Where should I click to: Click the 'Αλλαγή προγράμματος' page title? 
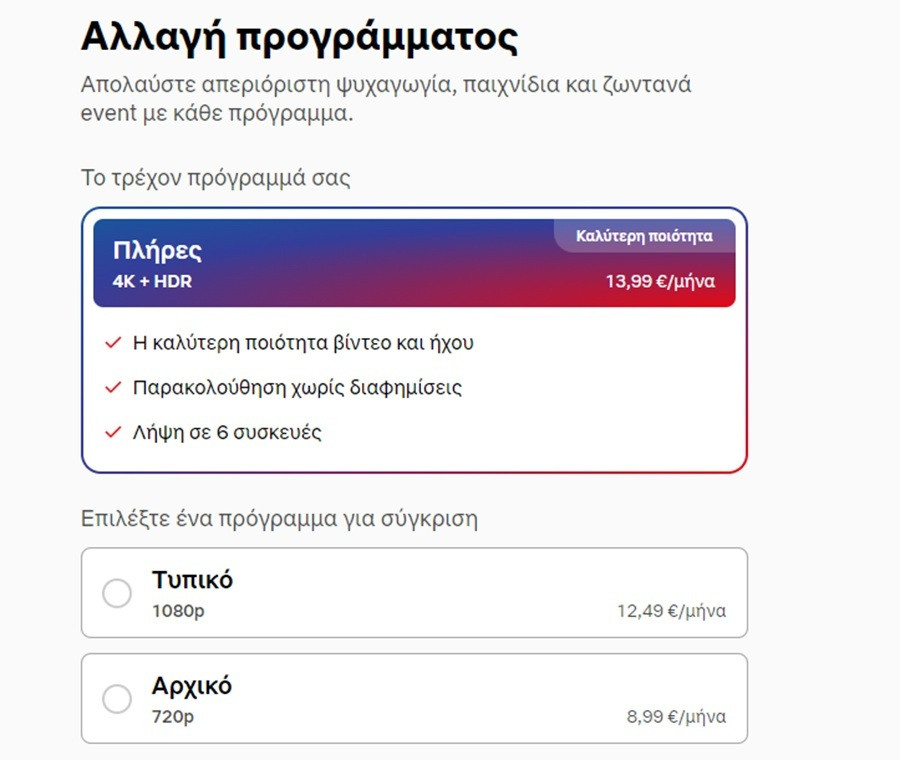[299, 34]
